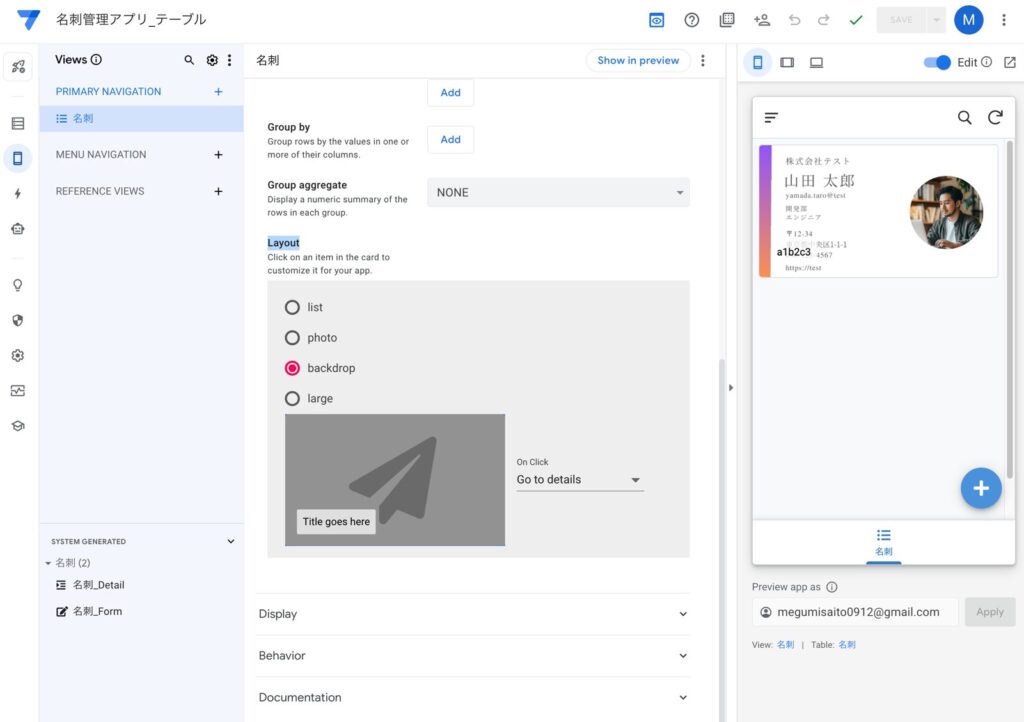Select the list layout radio button
Viewport: 1024px width, 722px height.
point(292,307)
